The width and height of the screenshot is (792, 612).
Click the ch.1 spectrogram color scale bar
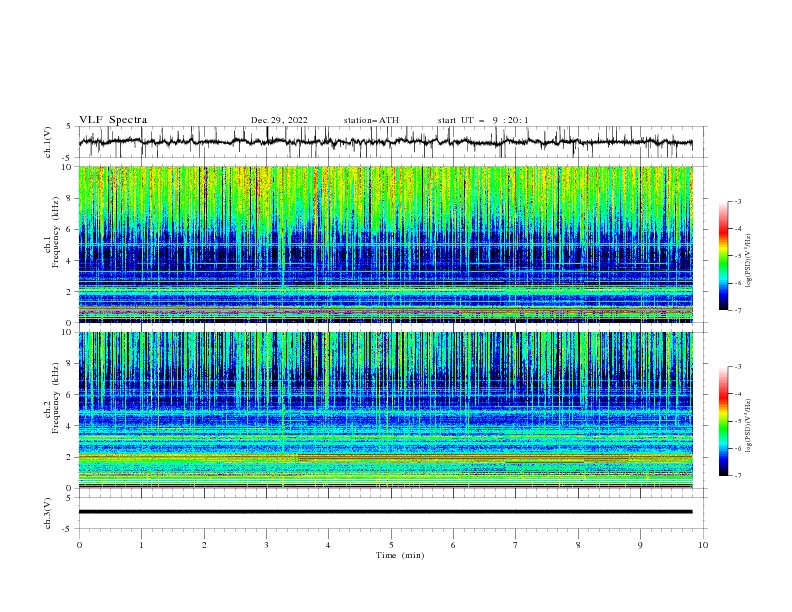[x=723, y=256]
